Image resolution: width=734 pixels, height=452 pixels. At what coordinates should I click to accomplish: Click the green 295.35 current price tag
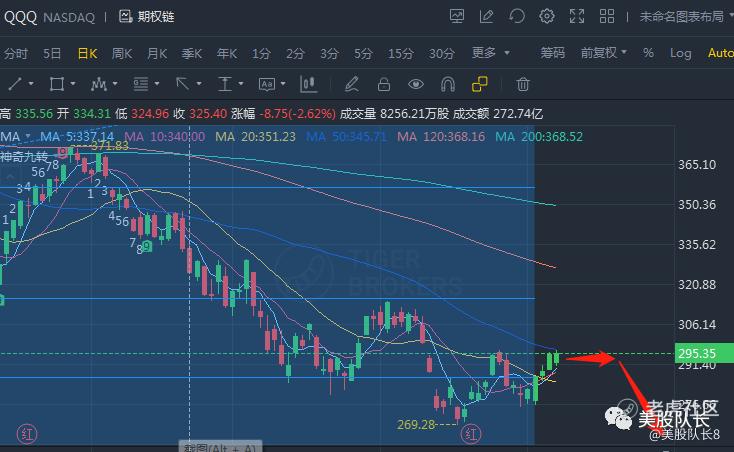[704, 353]
